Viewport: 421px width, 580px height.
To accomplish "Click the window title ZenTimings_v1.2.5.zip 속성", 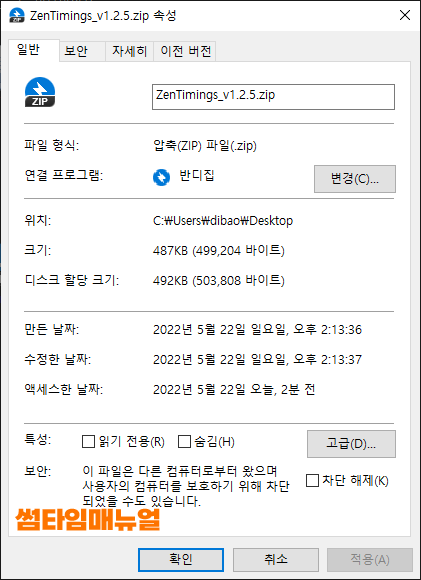I will coord(103,16).
